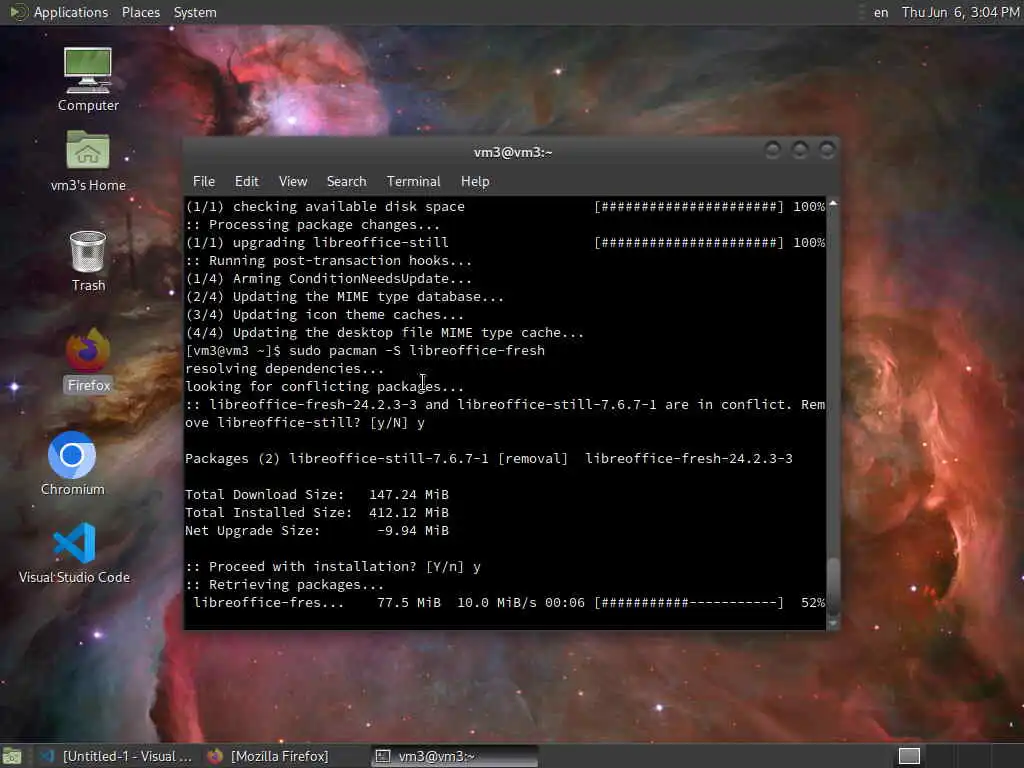Click the libreoffice-fres download progress bar at 52%
Image resolution: width=1024 pixels, height=768 pixels.
tap(688, 603)
